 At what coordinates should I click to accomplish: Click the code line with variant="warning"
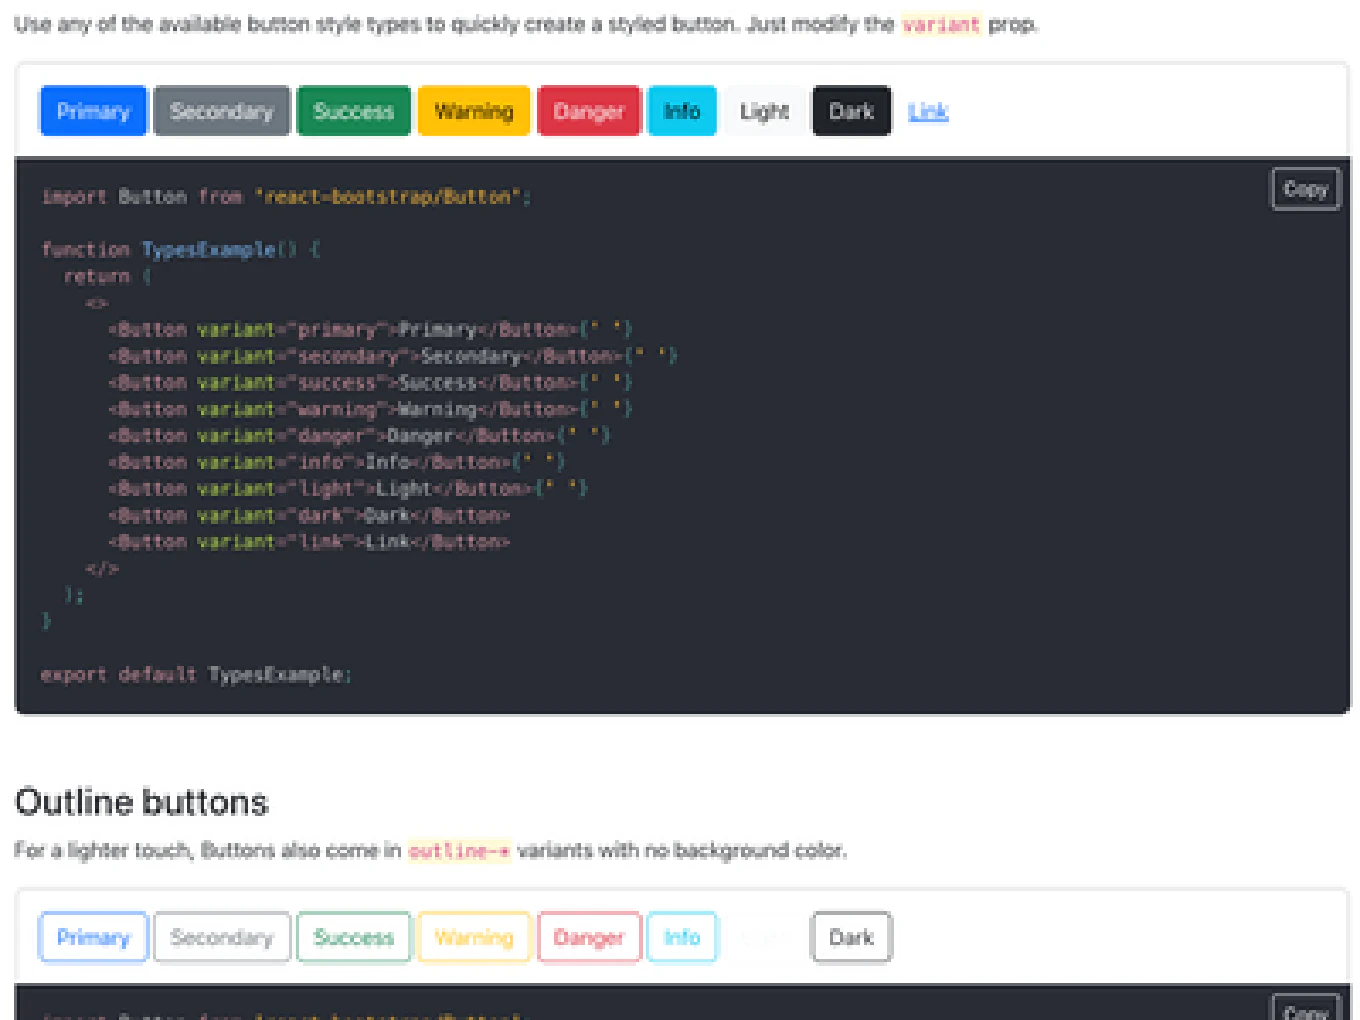[x=370, y=409]
